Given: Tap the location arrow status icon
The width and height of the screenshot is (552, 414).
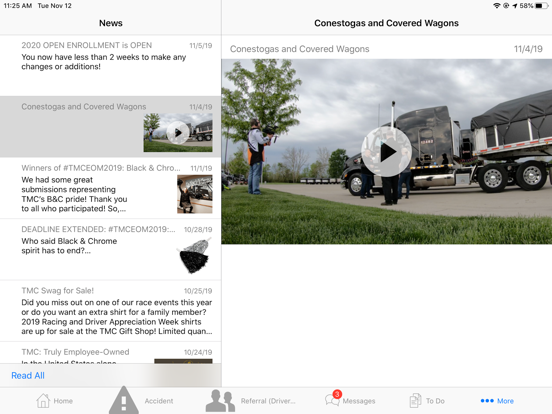Looking at the screenshot, I should [515, 6].
